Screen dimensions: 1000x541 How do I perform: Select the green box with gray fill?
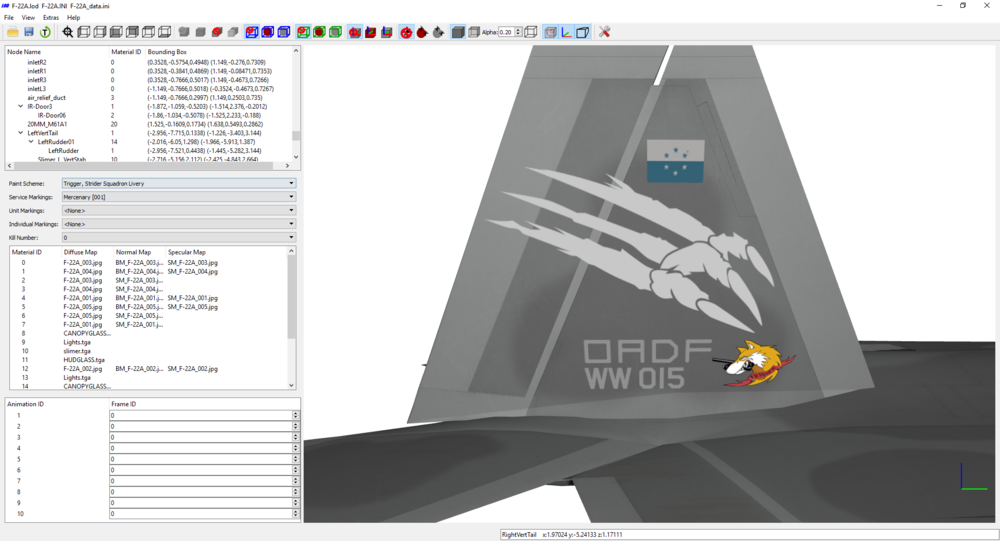click(x=335, y=32)
